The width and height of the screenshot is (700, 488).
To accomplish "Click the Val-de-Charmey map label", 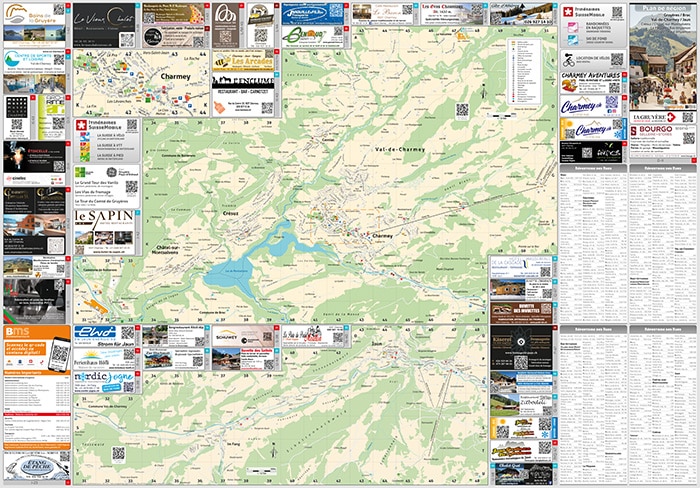I will (400, 150).
